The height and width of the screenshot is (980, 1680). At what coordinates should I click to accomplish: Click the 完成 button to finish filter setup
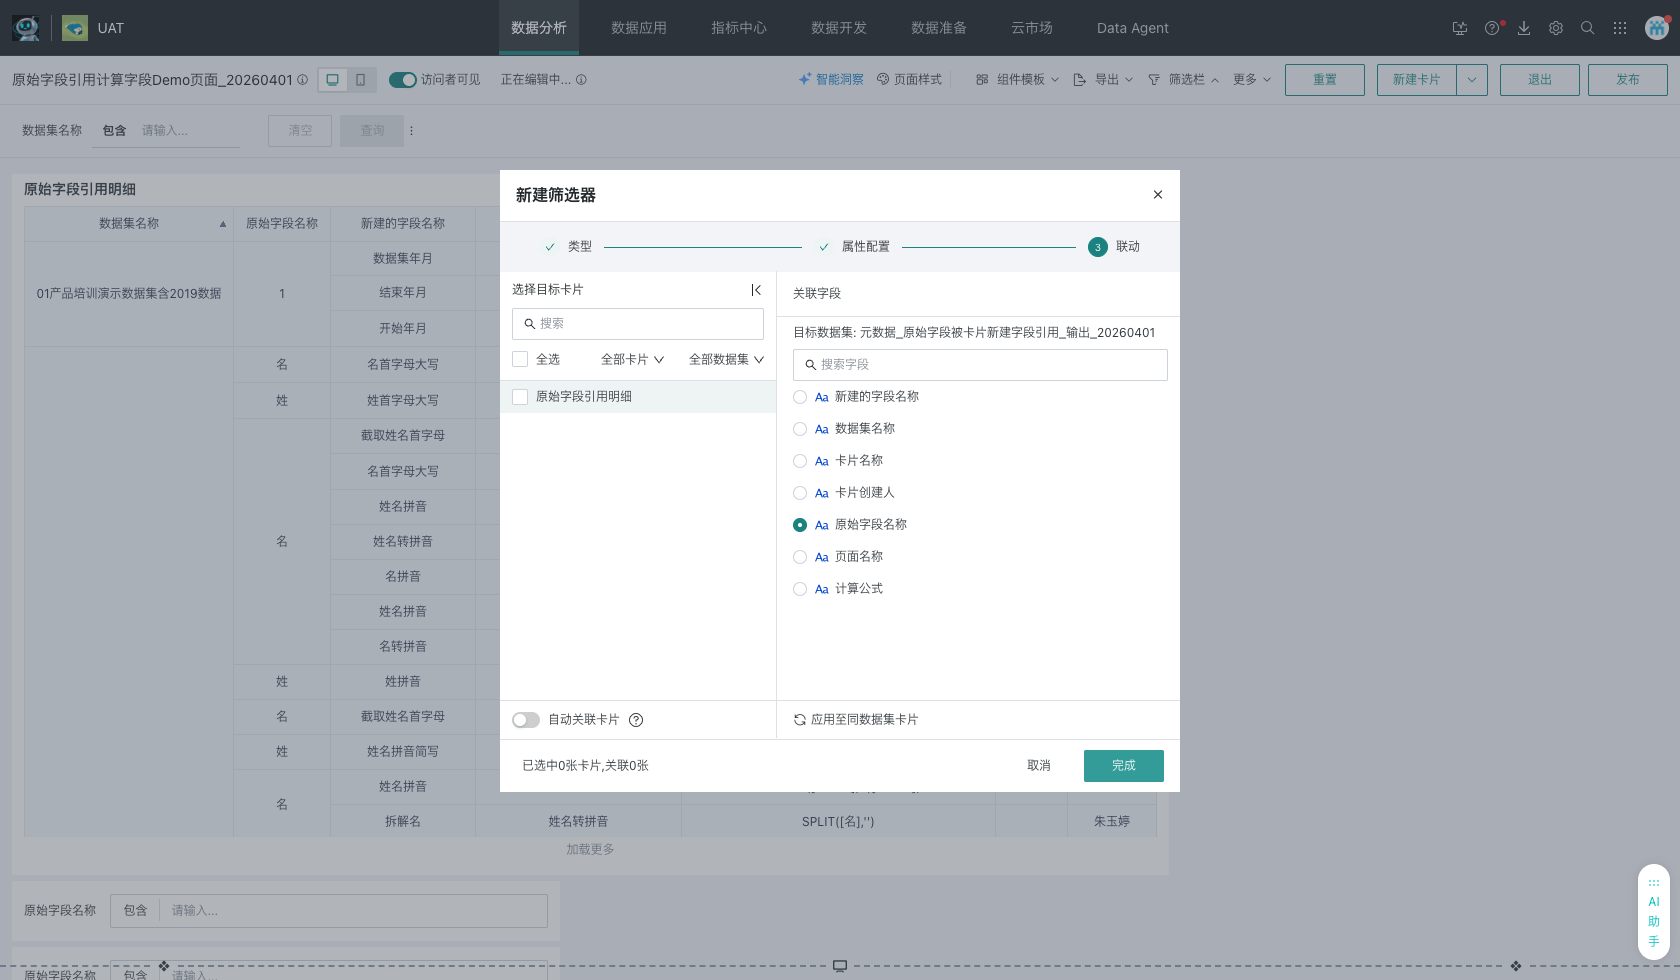[x=1123, y=765]
